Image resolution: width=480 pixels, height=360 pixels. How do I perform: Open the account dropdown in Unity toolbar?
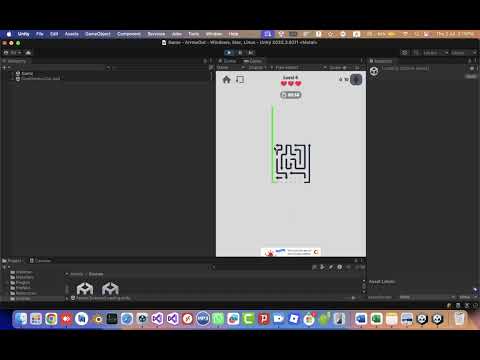[13, 53]
